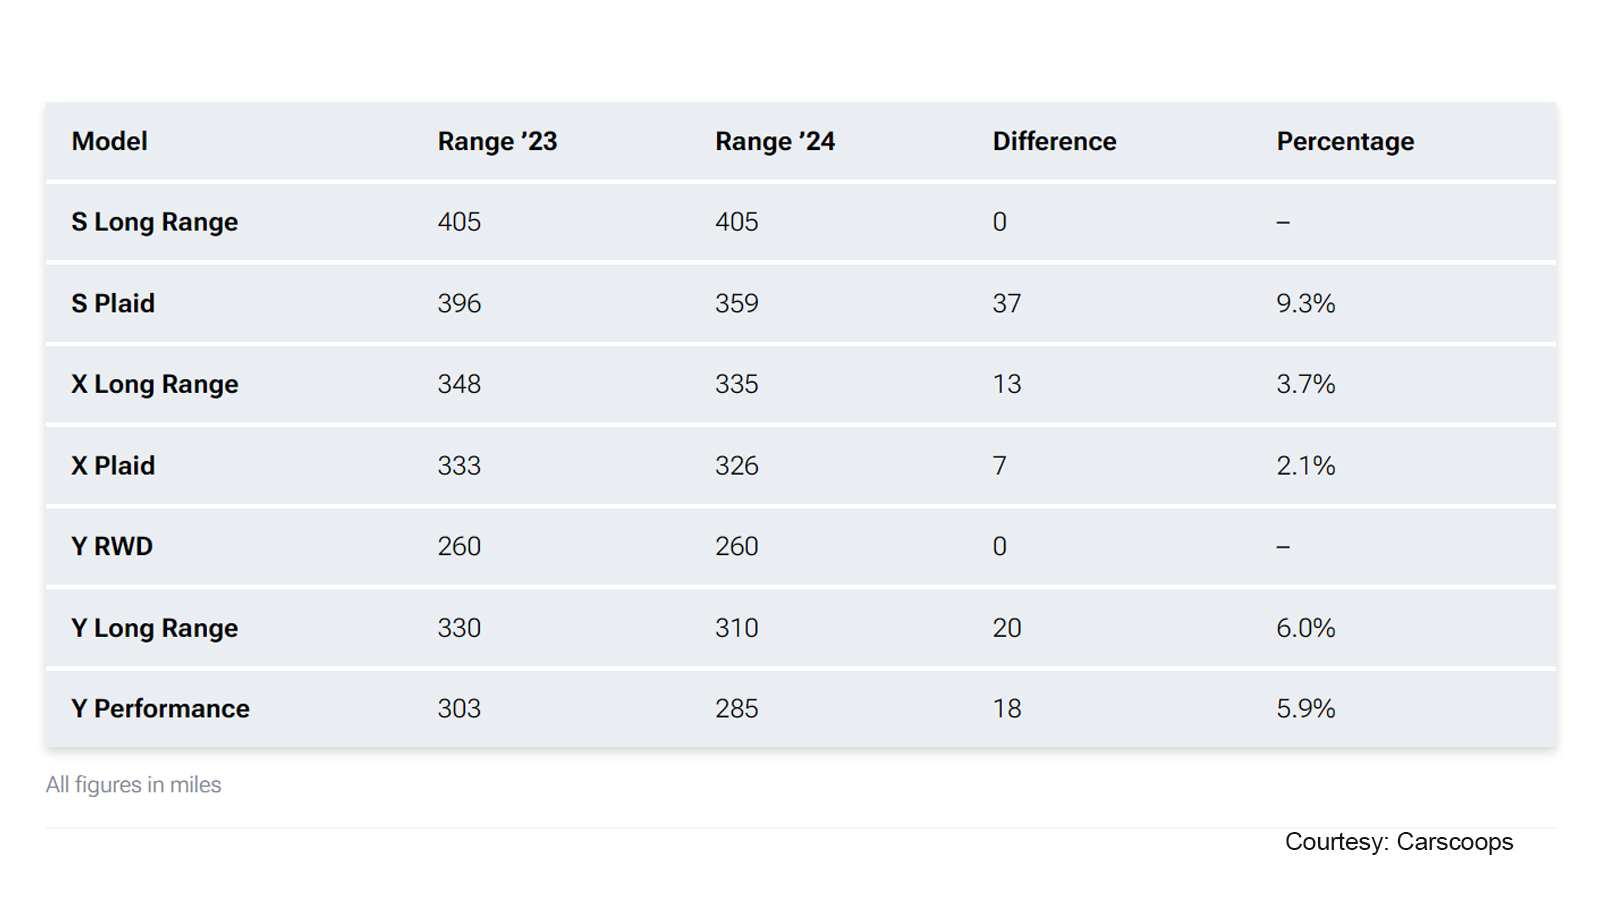This screenshot has width=1600, height=900.
Task: Click the Difference column header
Action: tap(1054, 142)
